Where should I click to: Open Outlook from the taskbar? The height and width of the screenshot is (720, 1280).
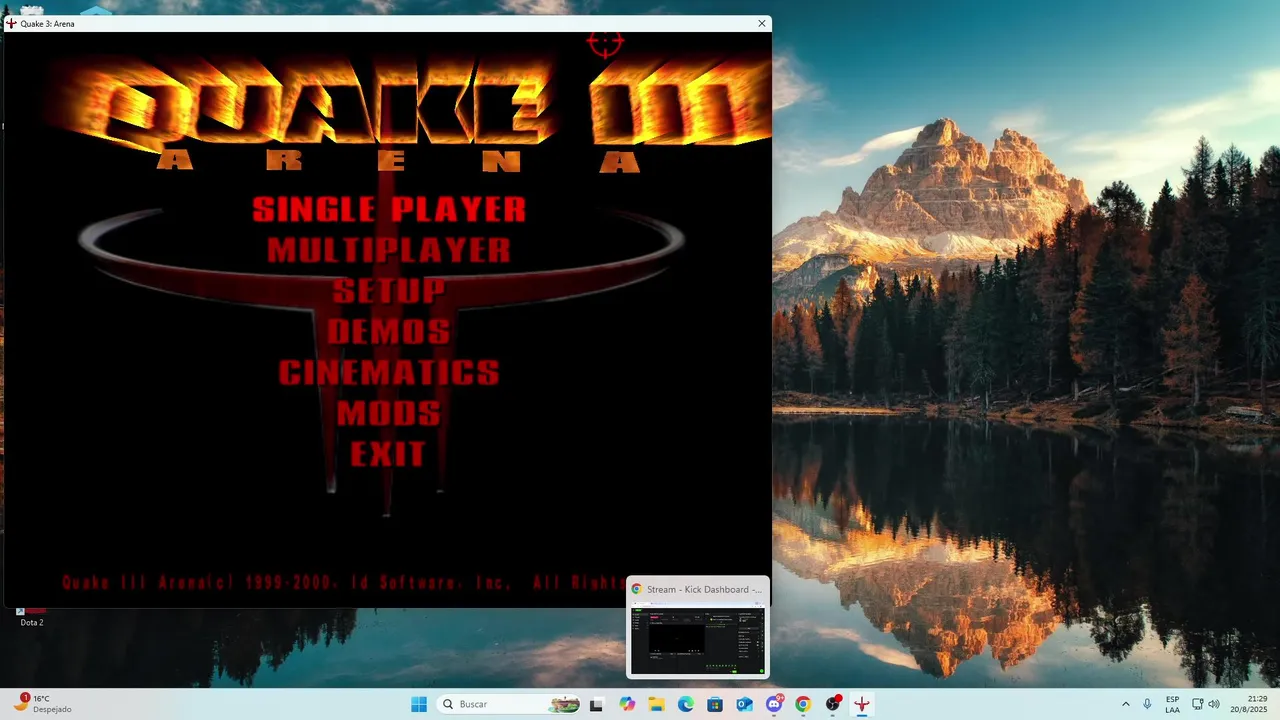click(744, 704)
